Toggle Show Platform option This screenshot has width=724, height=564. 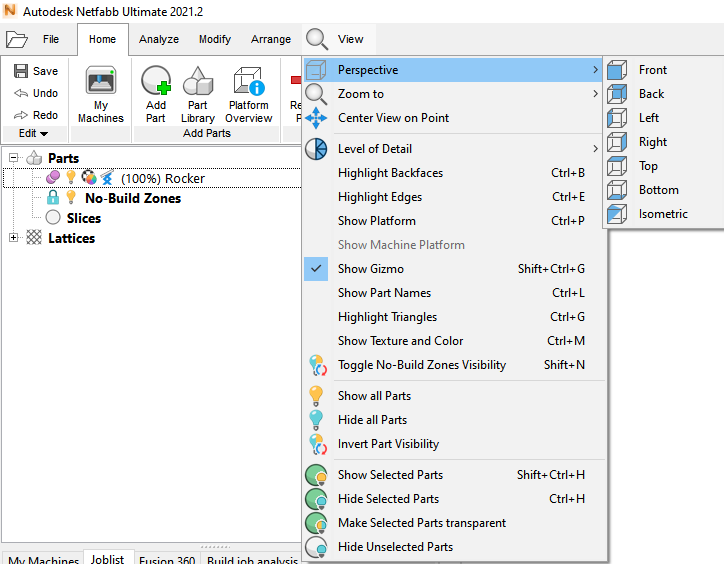pyautogui.click(x=455, y=221)
